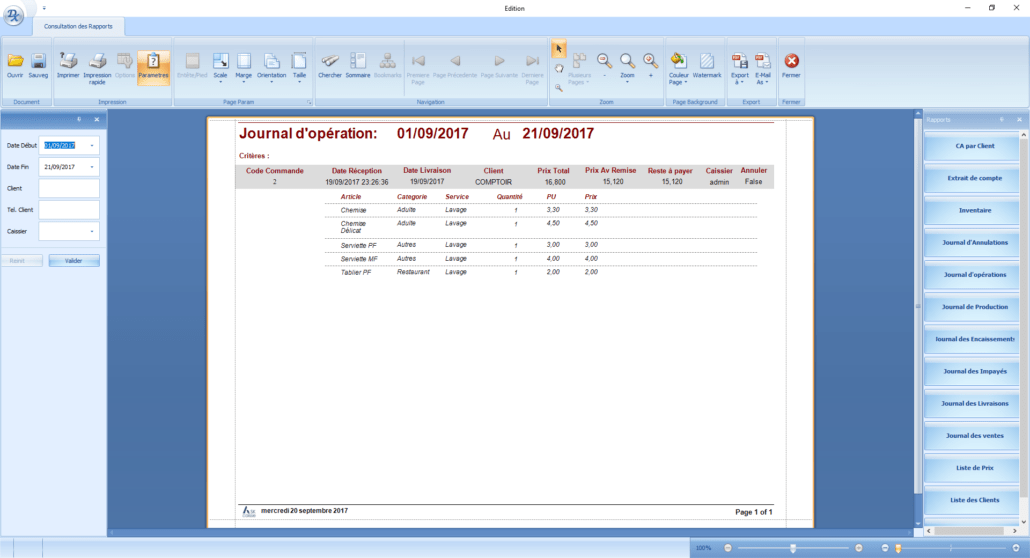Open the Journal de Production report
Screen dimensions: 1030x558
[x=974, y=307]
